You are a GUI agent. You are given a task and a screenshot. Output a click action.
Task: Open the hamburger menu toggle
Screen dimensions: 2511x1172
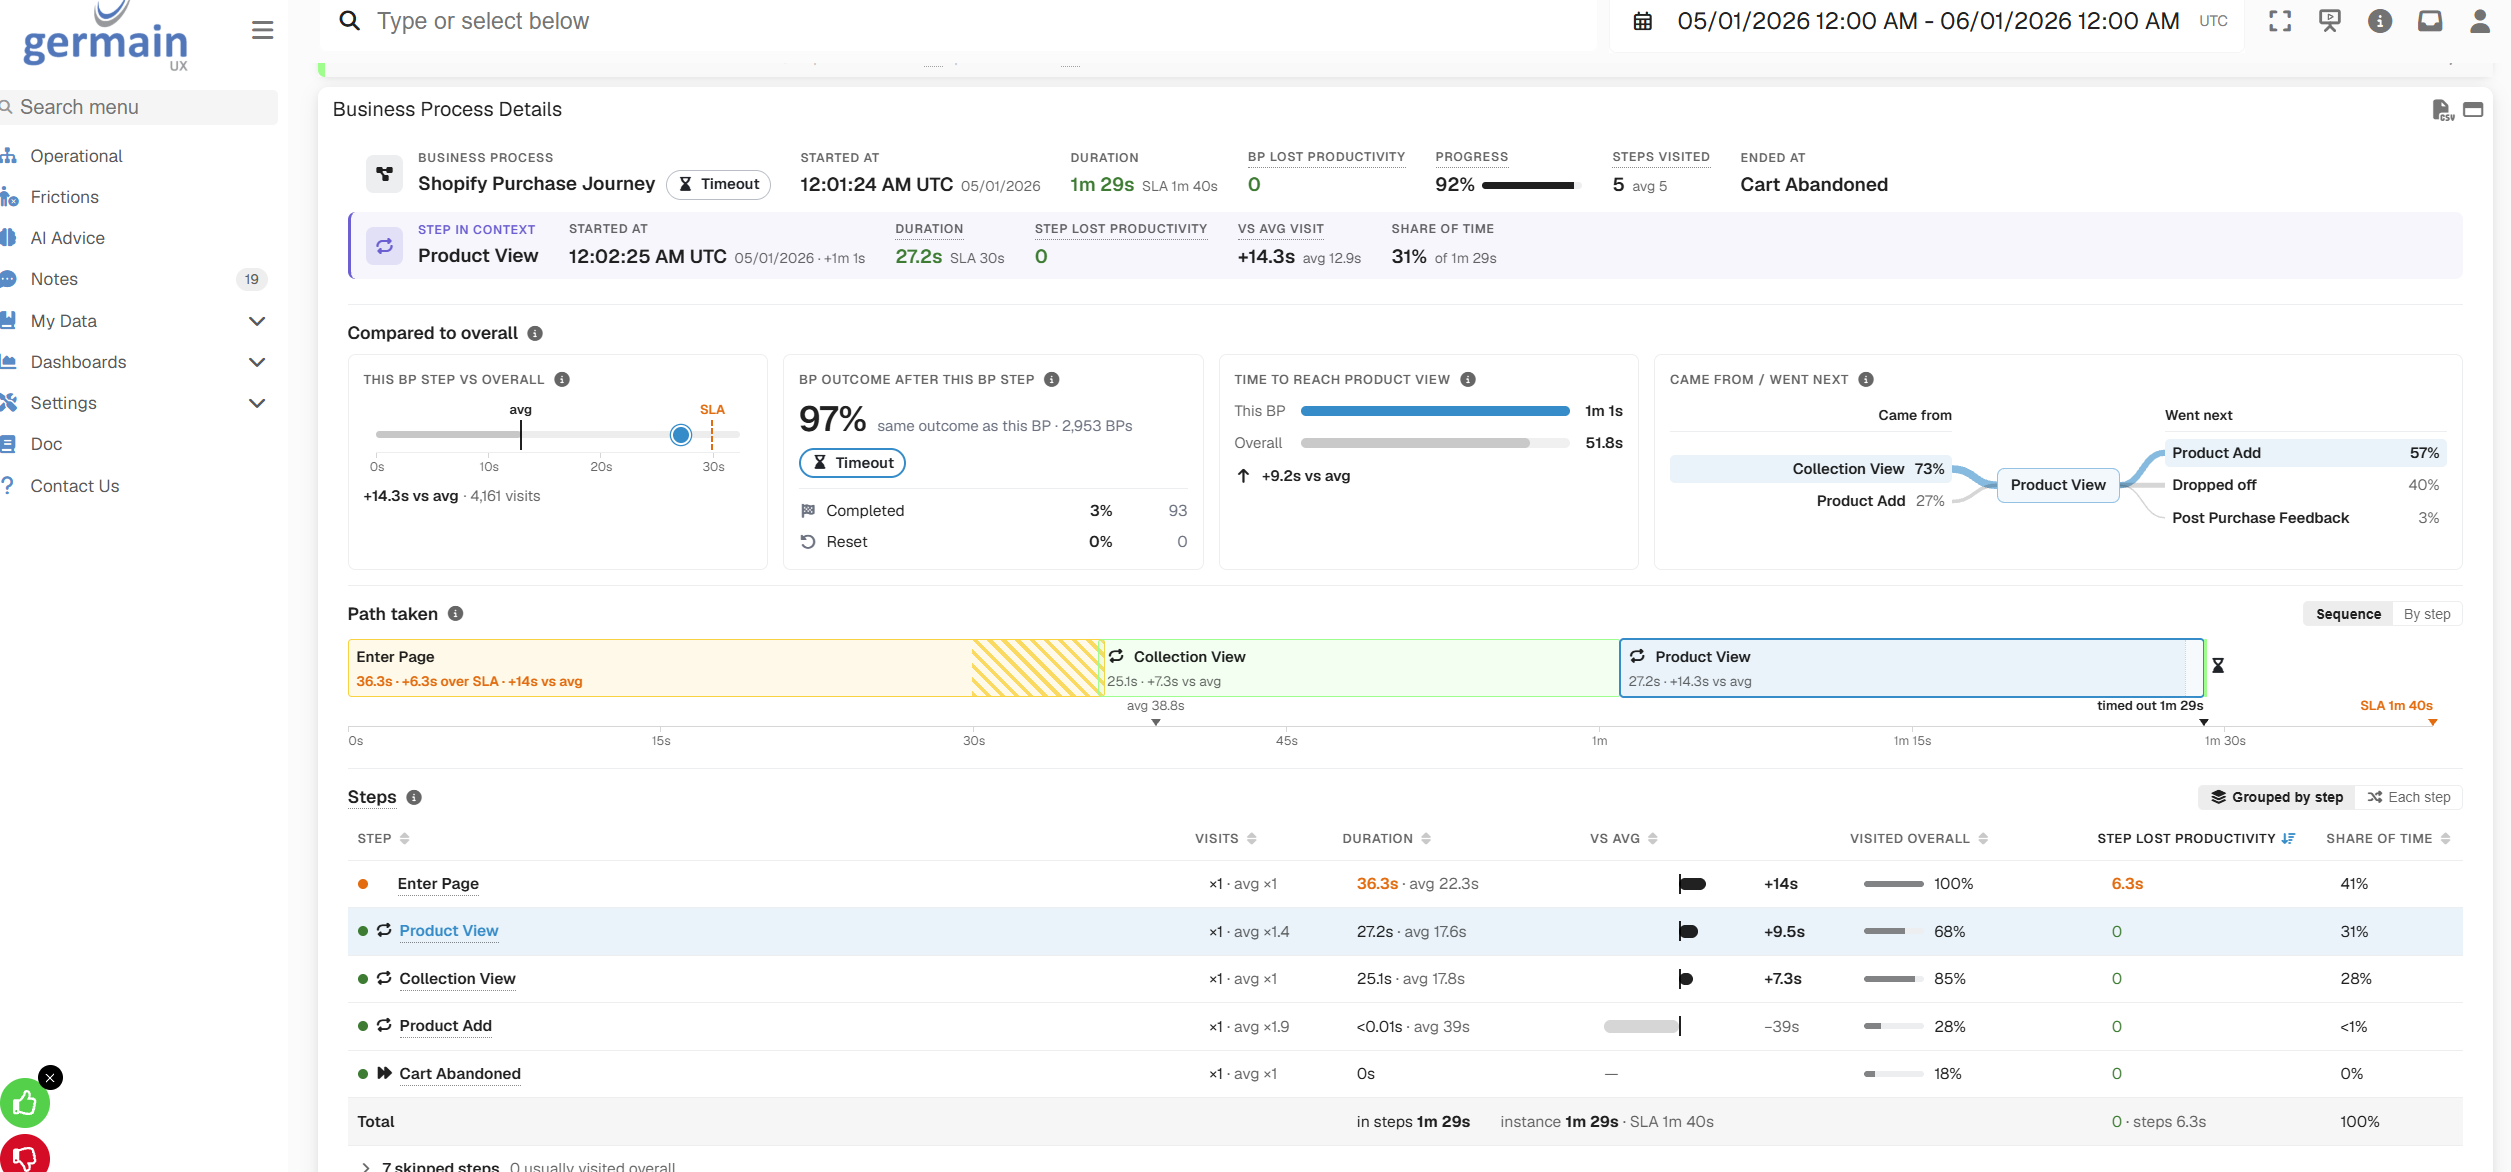[x=262, y=30]
